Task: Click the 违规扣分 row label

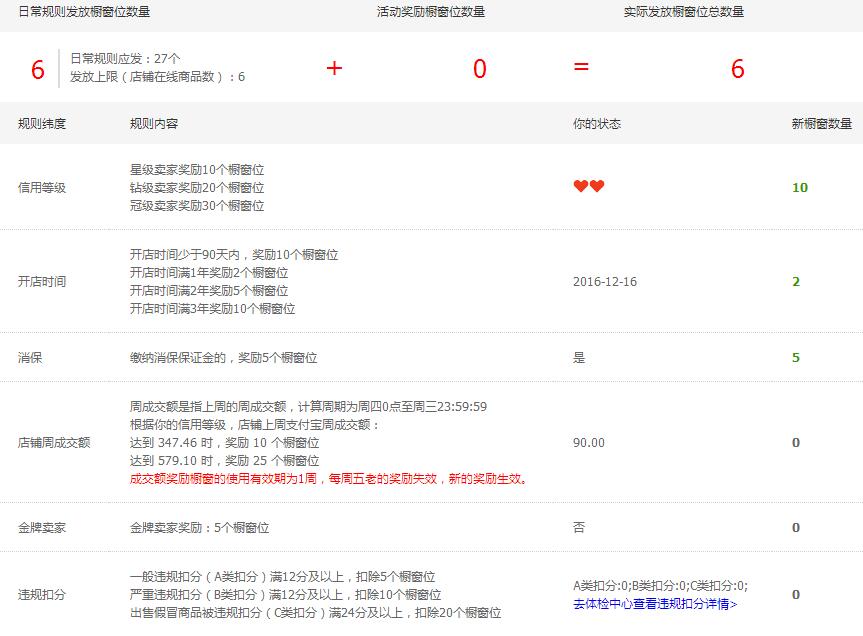Action: (x=42, y=595)
